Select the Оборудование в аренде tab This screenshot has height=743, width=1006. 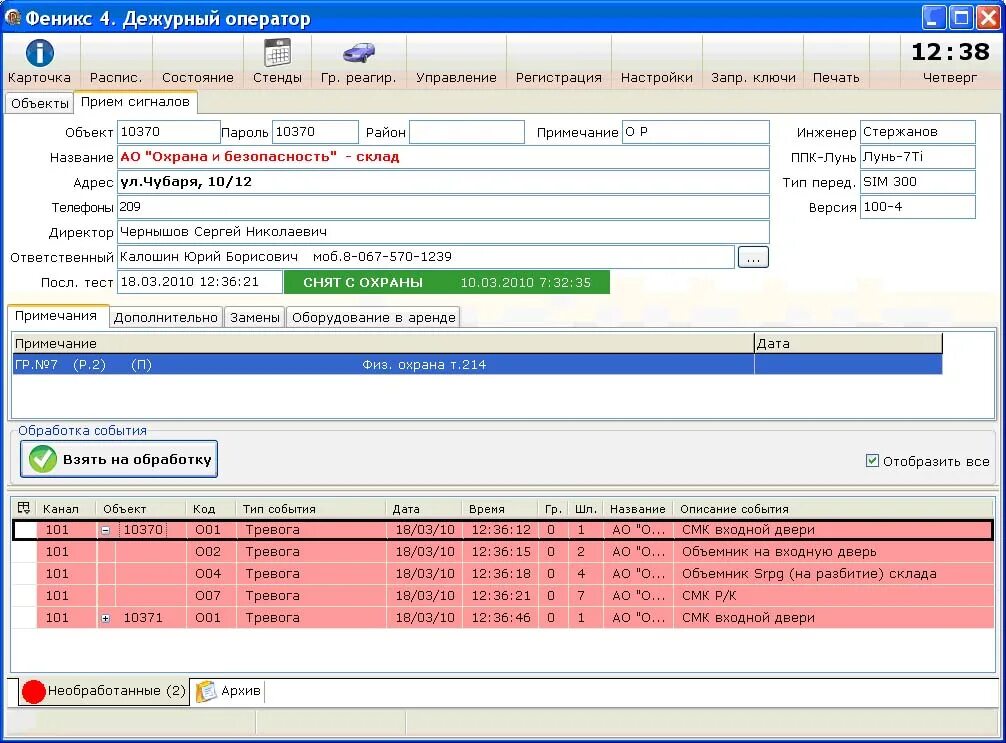pyautogui.click(x=373, y=318)
